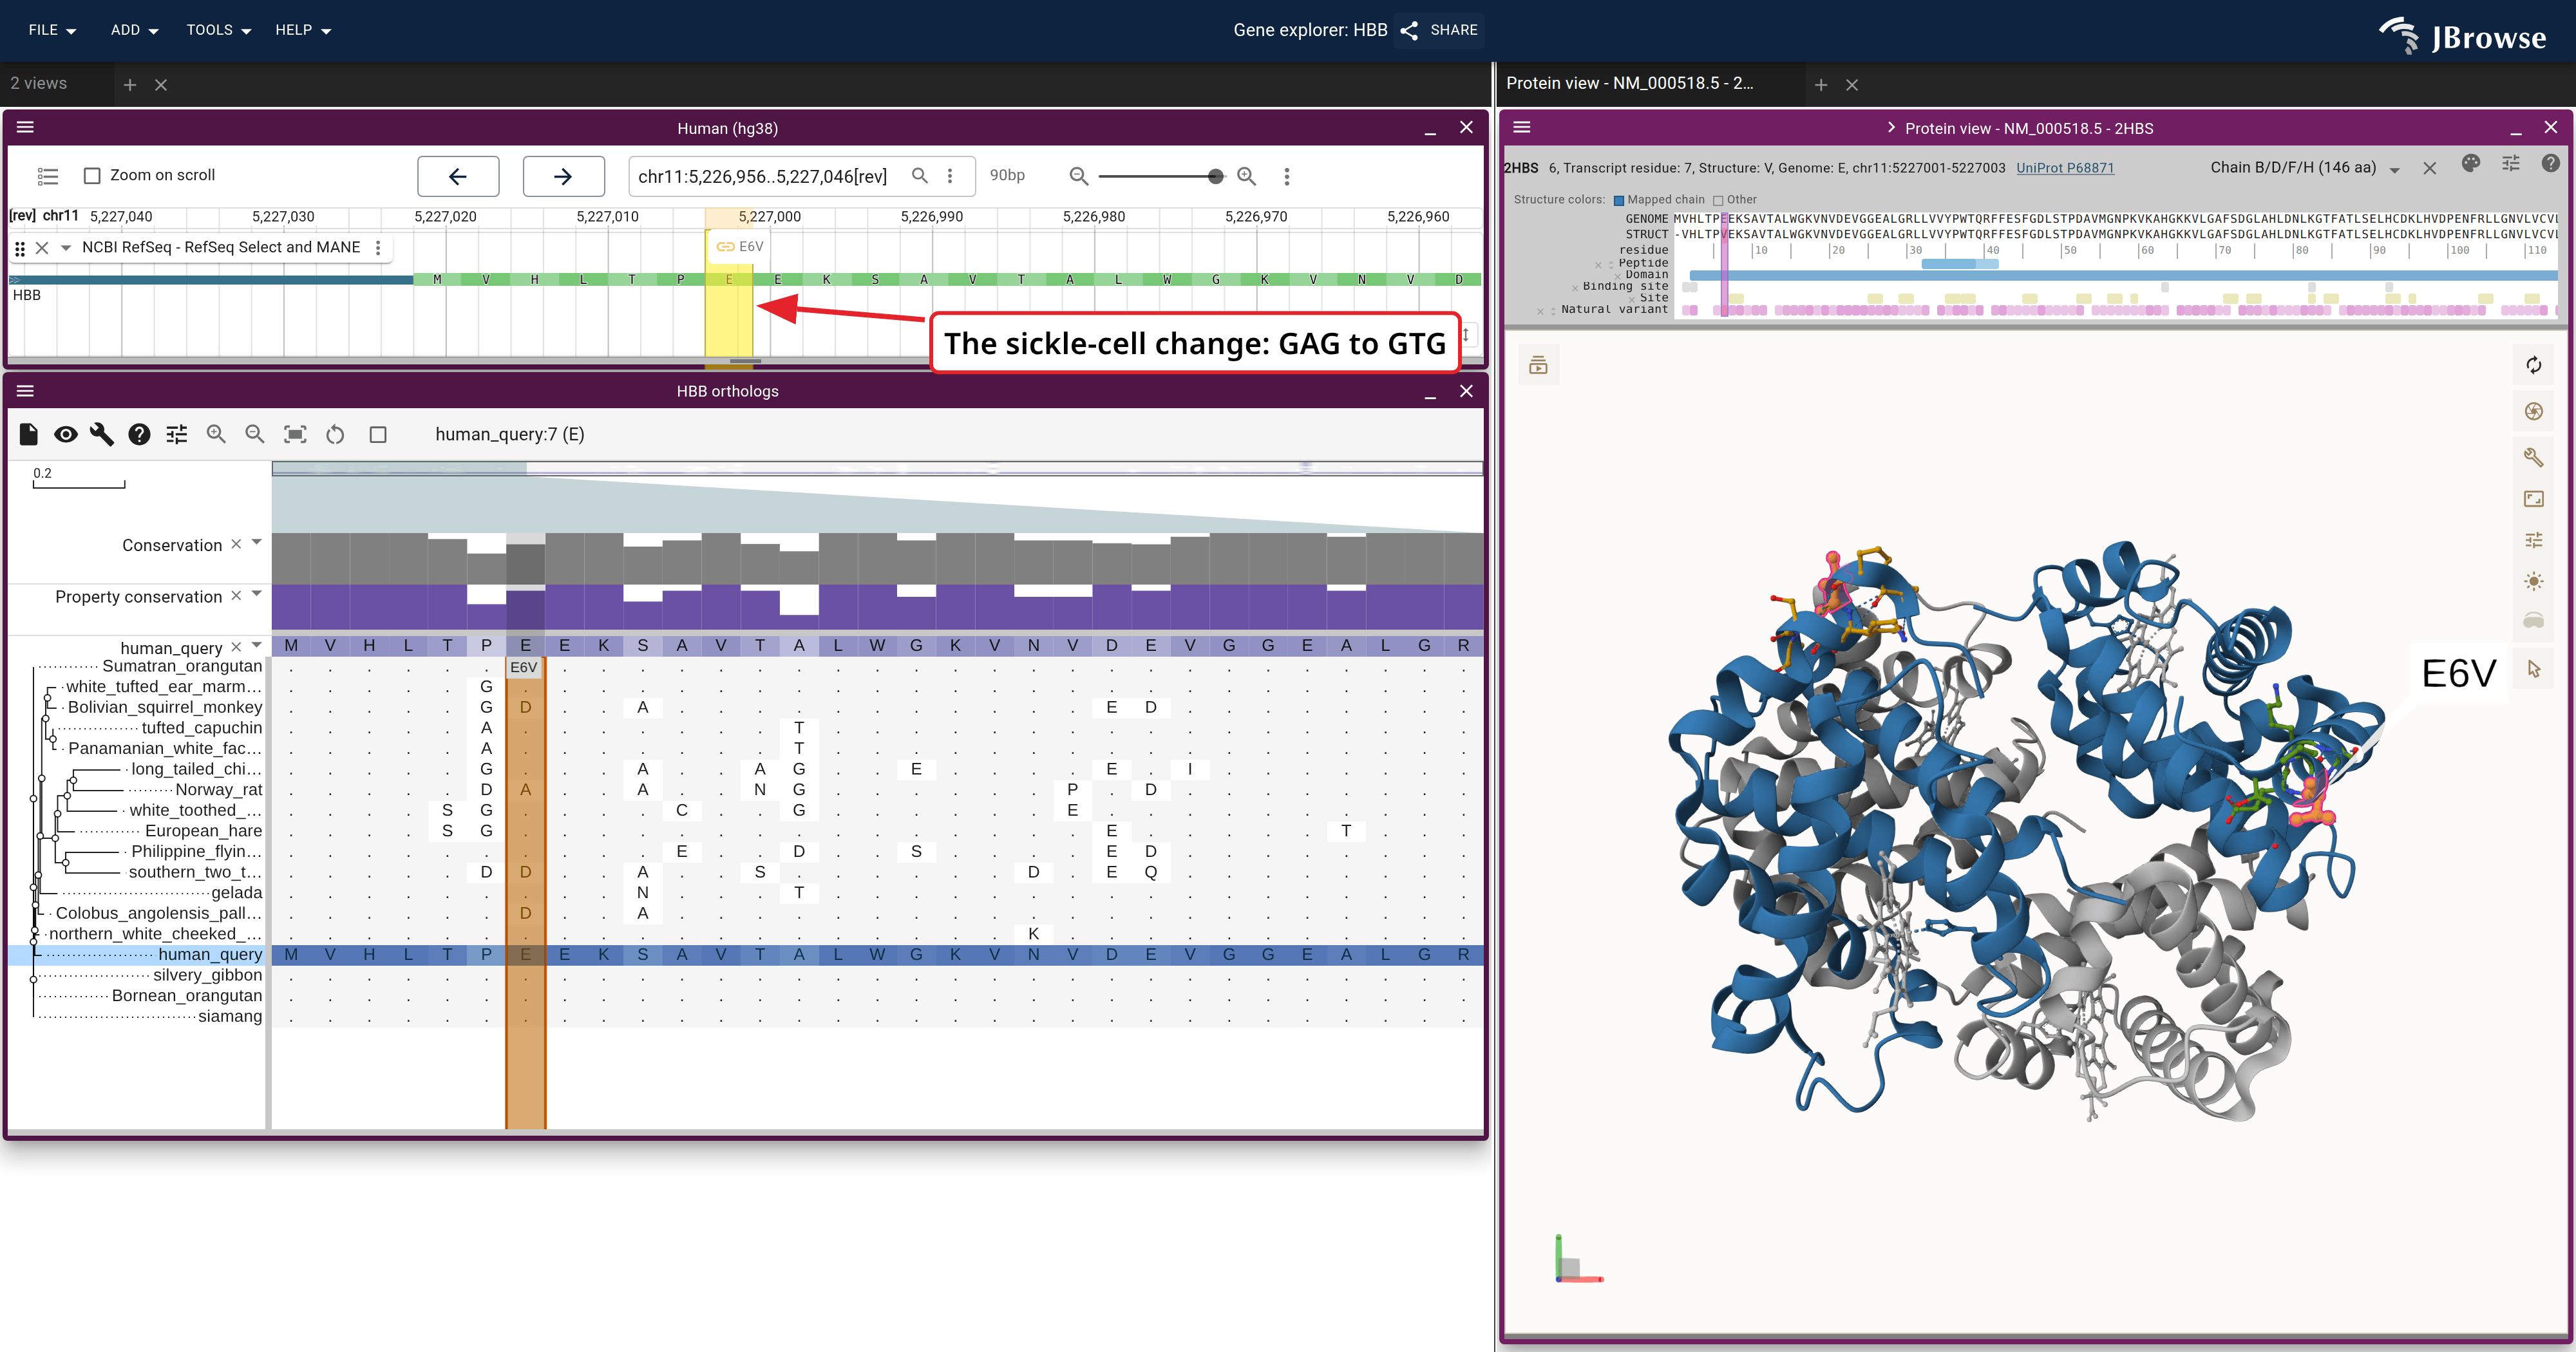Remove the Property conservation track with its X
Screen dimensions: 2576x1352
pyautogui.click(x=236, y=595)
